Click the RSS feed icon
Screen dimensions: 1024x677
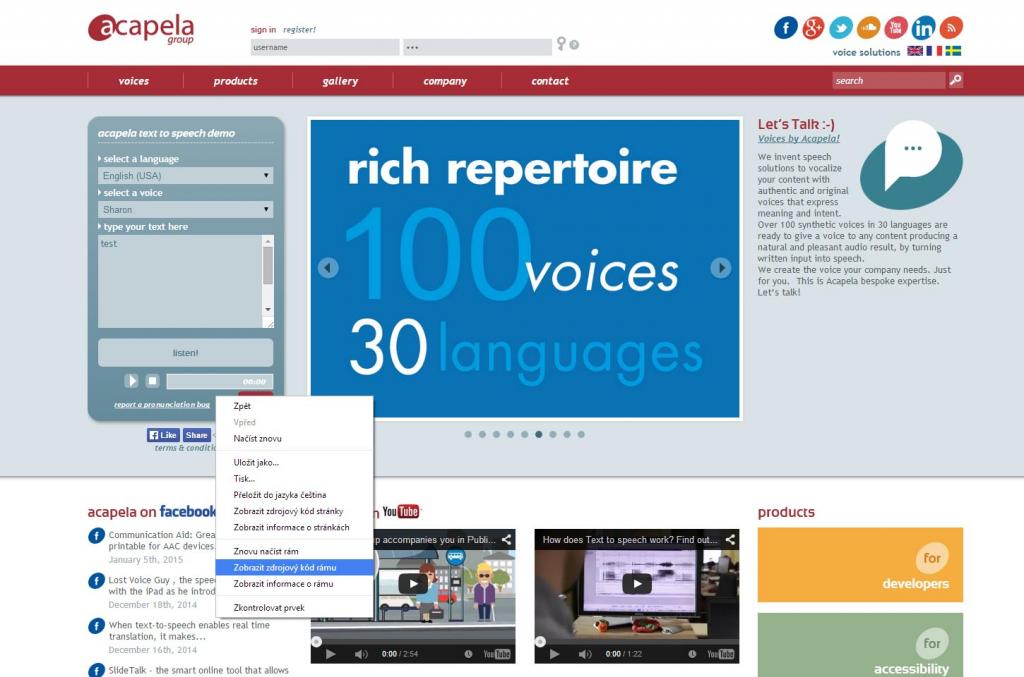tap(951, 28)
